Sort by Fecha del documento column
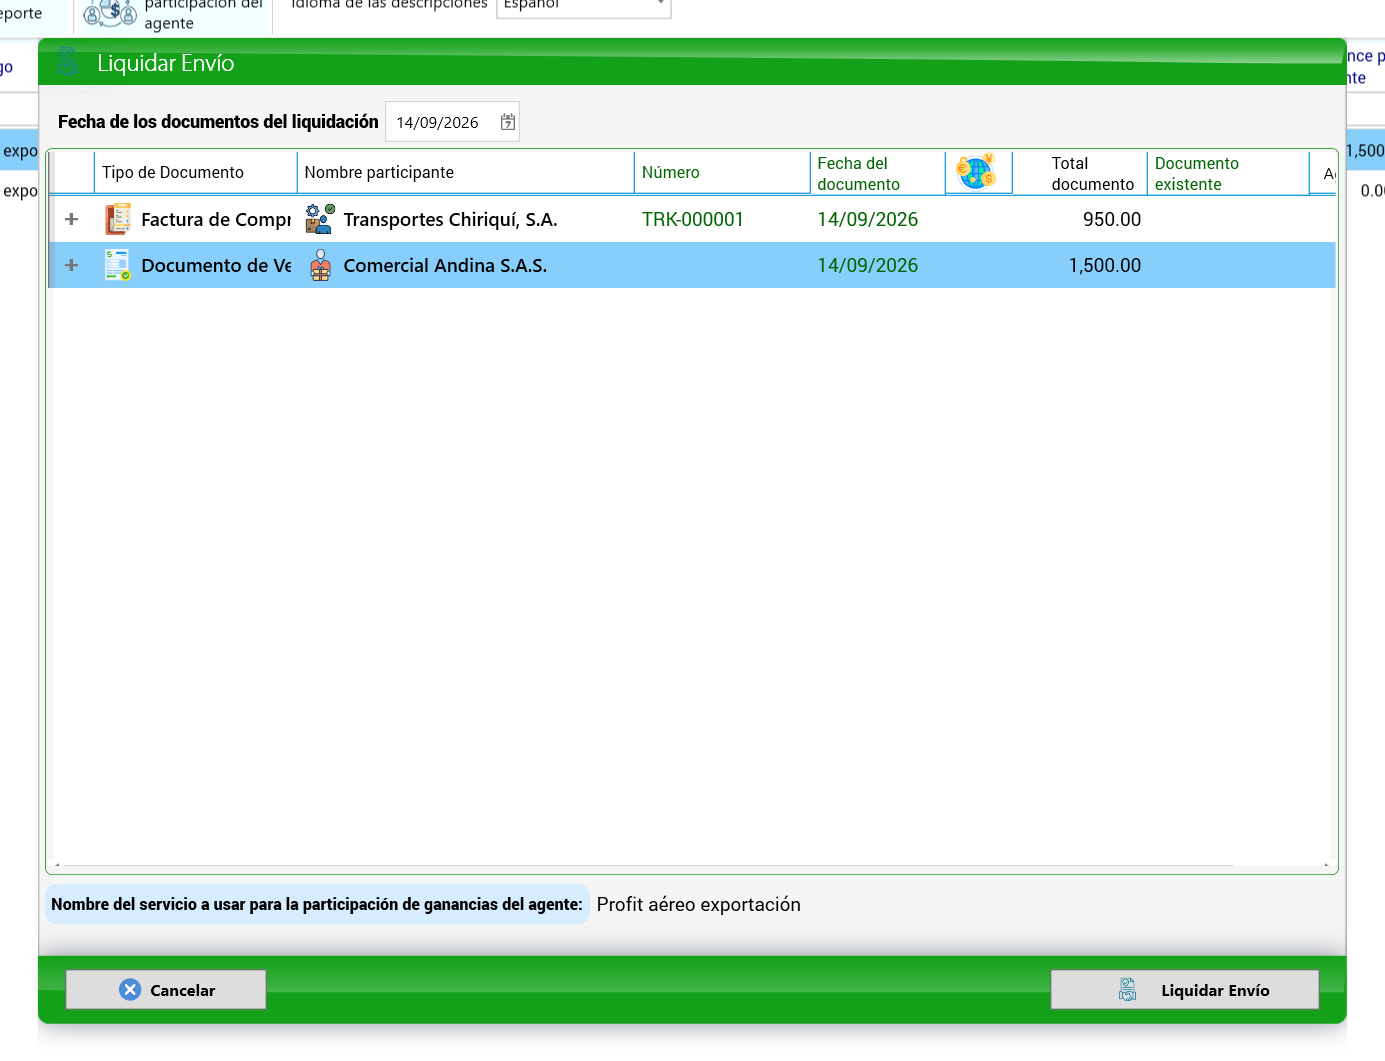The width and height of the screenshot is (1385, 1061). point(877,172)
